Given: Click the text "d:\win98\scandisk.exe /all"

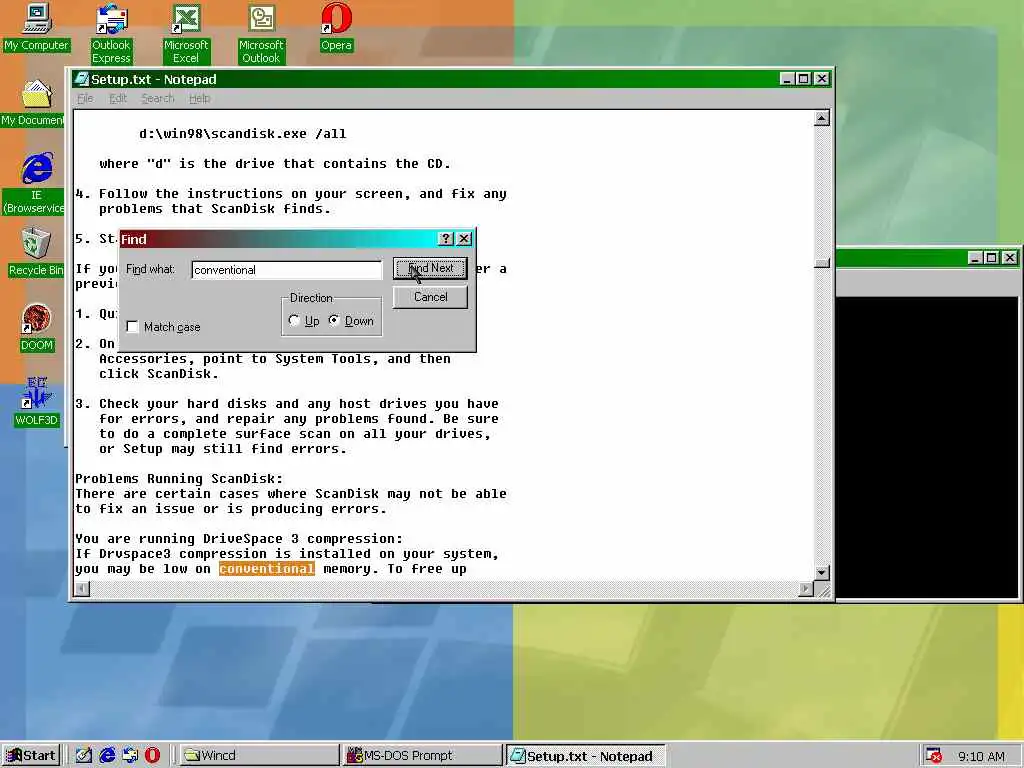Looking at the screenshot, I should click(242, 134).
